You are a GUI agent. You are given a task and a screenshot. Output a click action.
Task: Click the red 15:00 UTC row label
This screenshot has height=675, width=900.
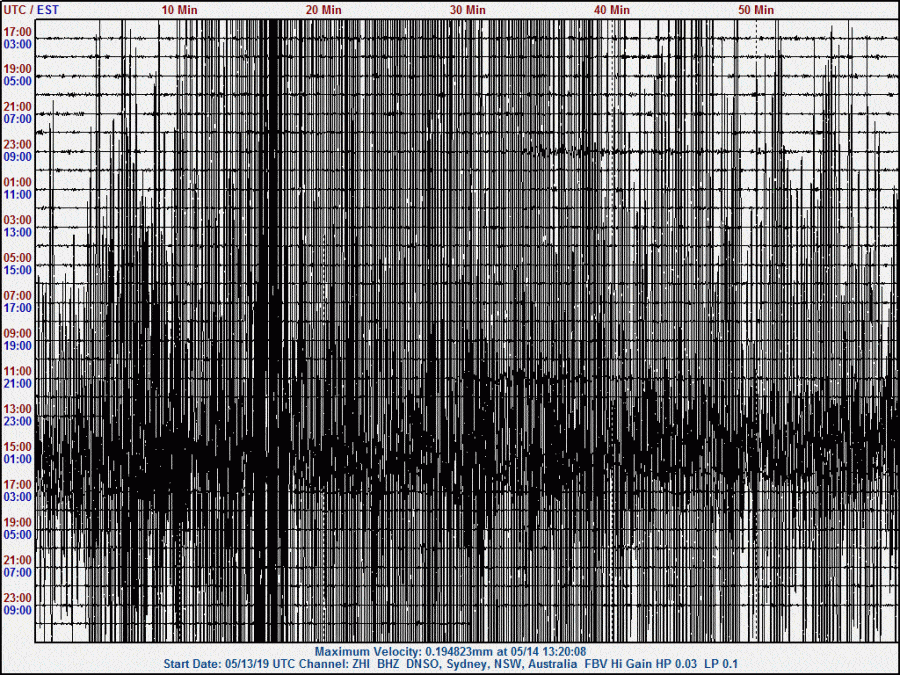tap(18, 447)
